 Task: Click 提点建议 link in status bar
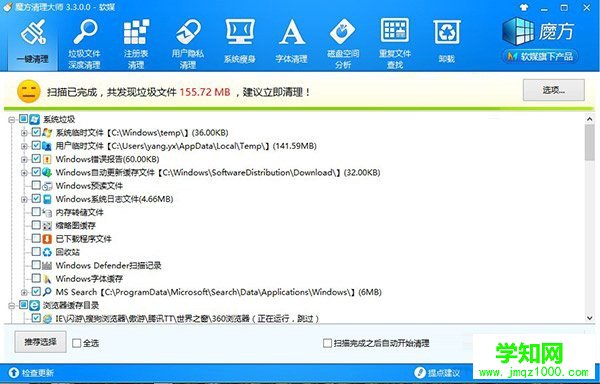pyautogui.click(x=437, y=373)
